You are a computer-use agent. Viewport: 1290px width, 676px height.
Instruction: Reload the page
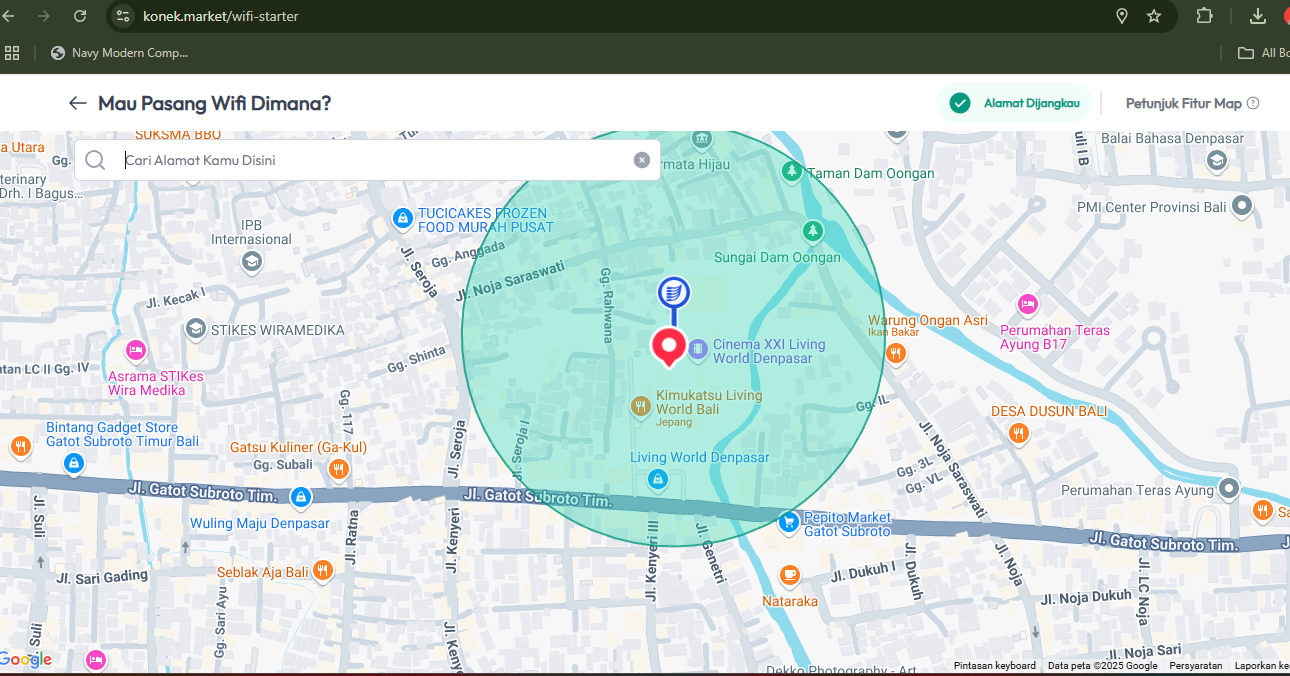(x=80, y=16)
